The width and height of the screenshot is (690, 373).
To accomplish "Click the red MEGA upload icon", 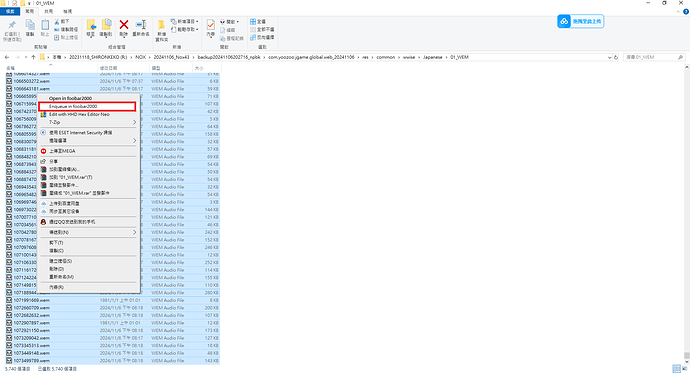I will coord(43,151).
